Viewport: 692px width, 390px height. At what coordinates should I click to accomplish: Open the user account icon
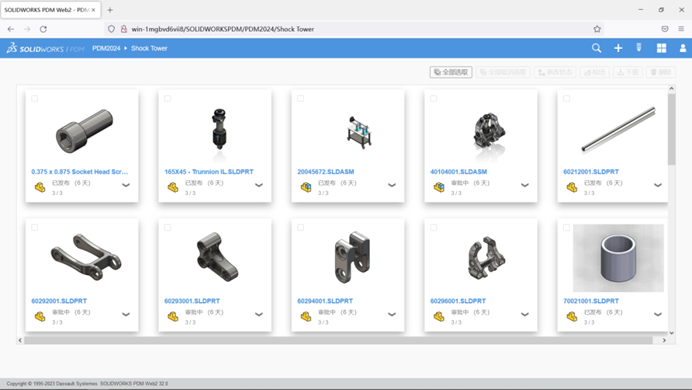point(682,48)
